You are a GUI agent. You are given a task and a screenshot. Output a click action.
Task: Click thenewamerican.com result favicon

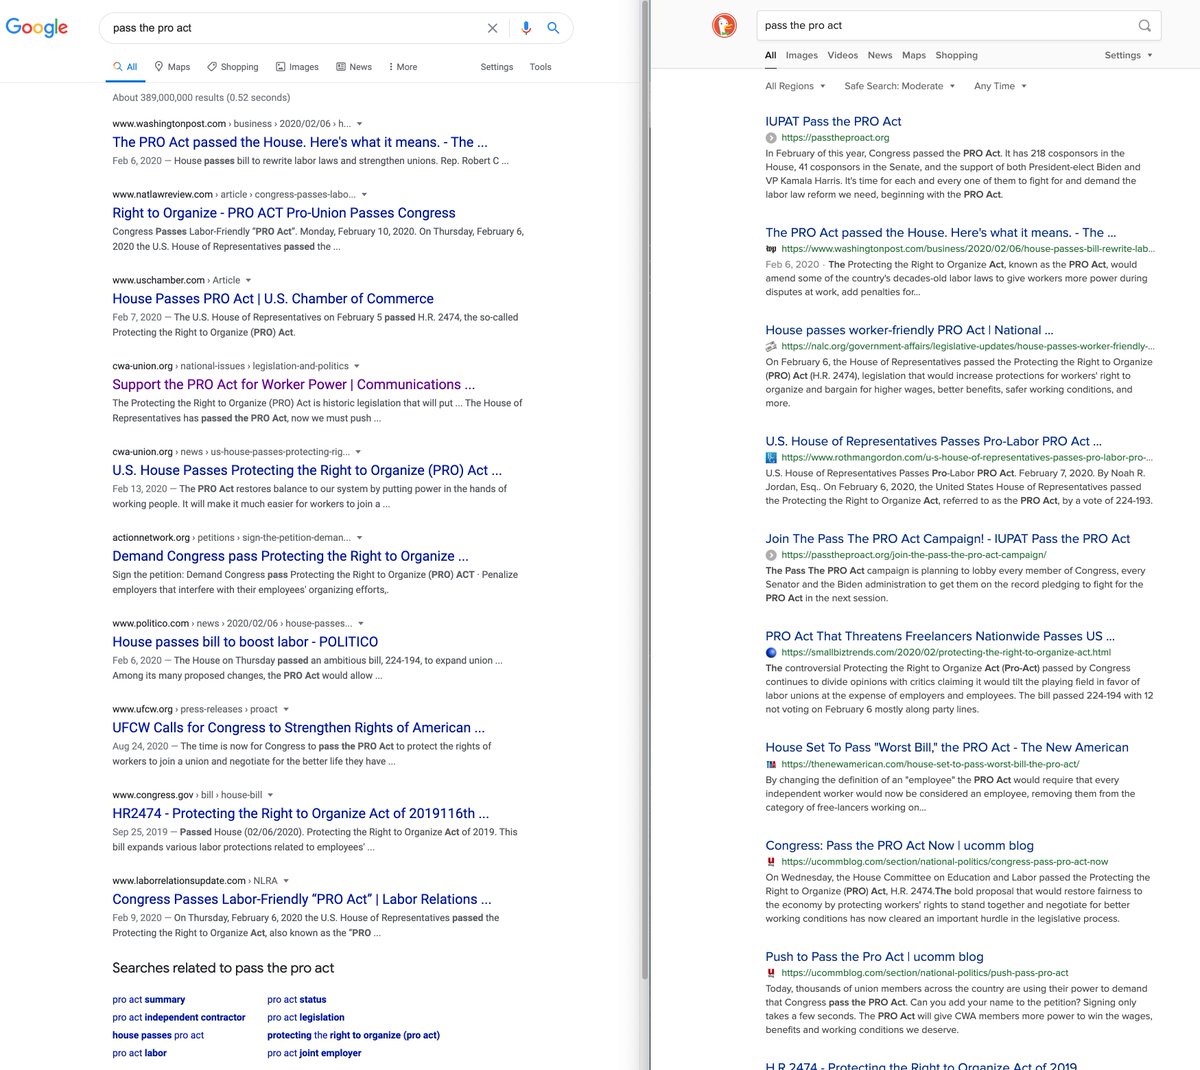coord(771,764)
